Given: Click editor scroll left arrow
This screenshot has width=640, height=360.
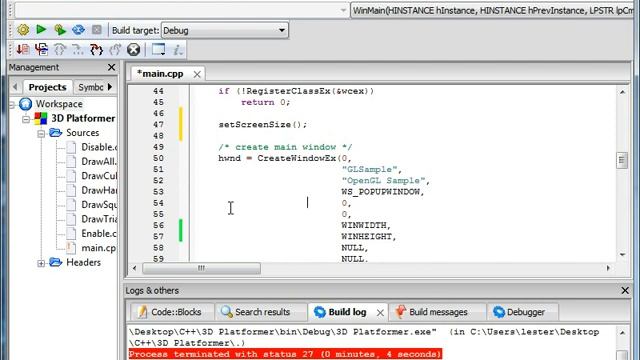Looking at the screenshot, I should [x=135, y=268].
